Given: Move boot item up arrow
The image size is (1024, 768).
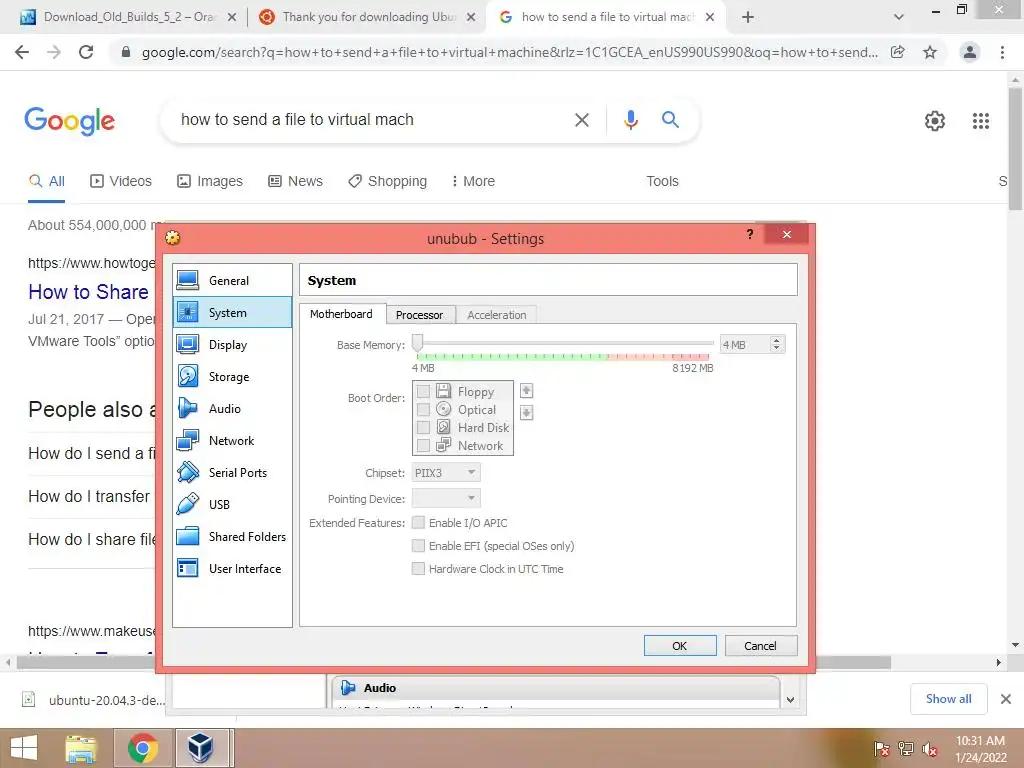Looking at the screenshot, I should (x=526, y=391).
